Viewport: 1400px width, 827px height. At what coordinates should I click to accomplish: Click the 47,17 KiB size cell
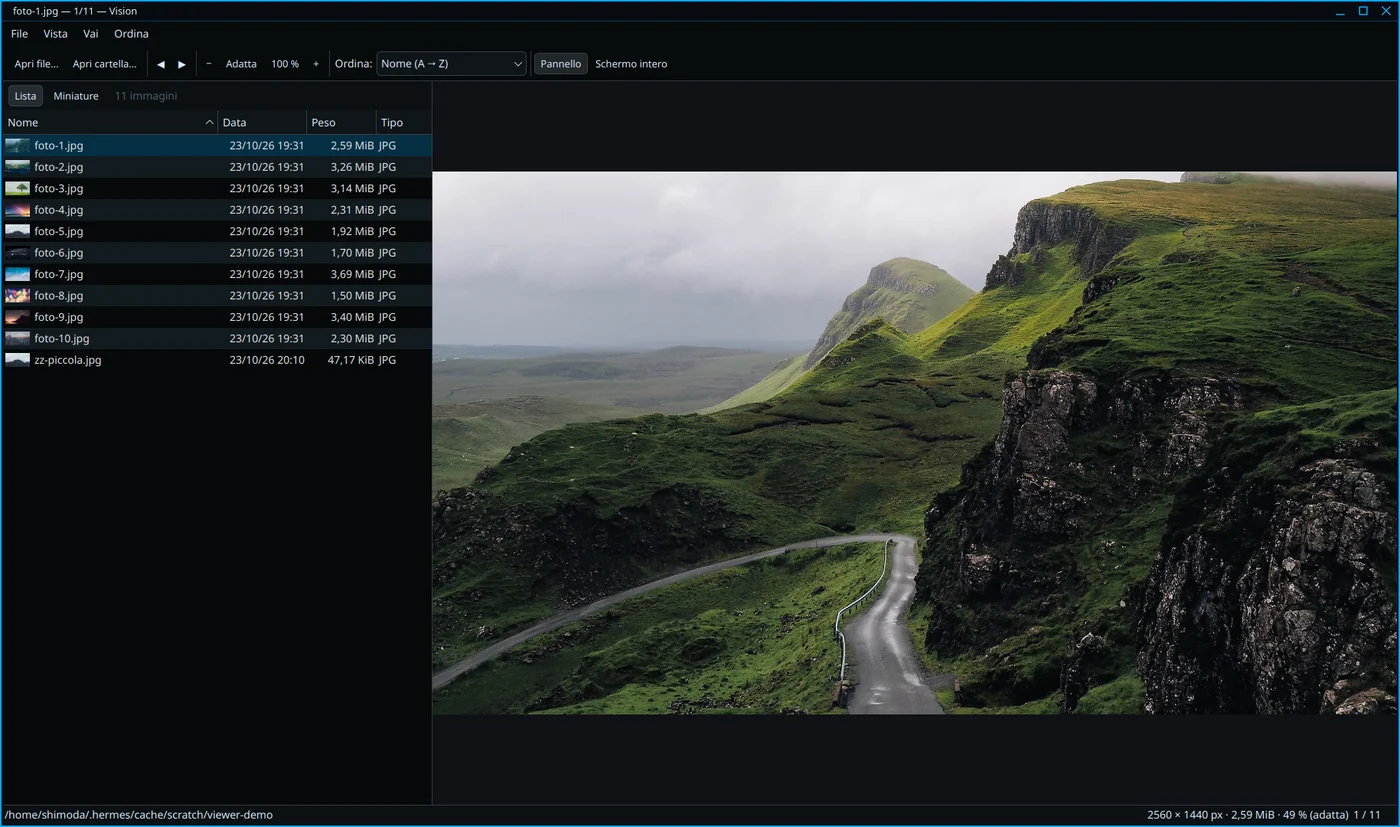click(x=351, y=360)
